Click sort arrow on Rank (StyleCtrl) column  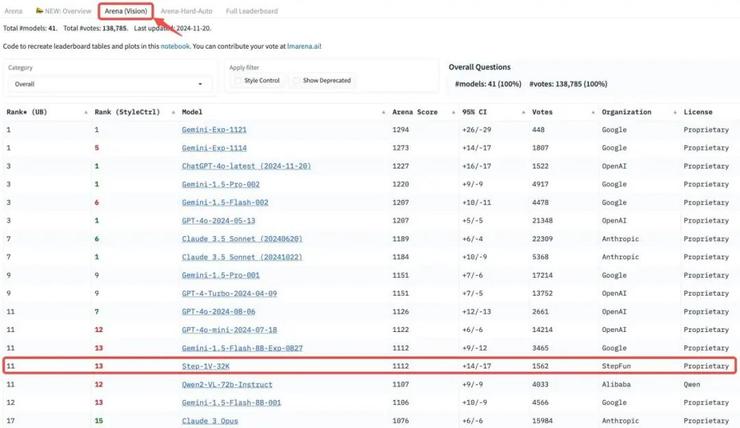(173, 112)
